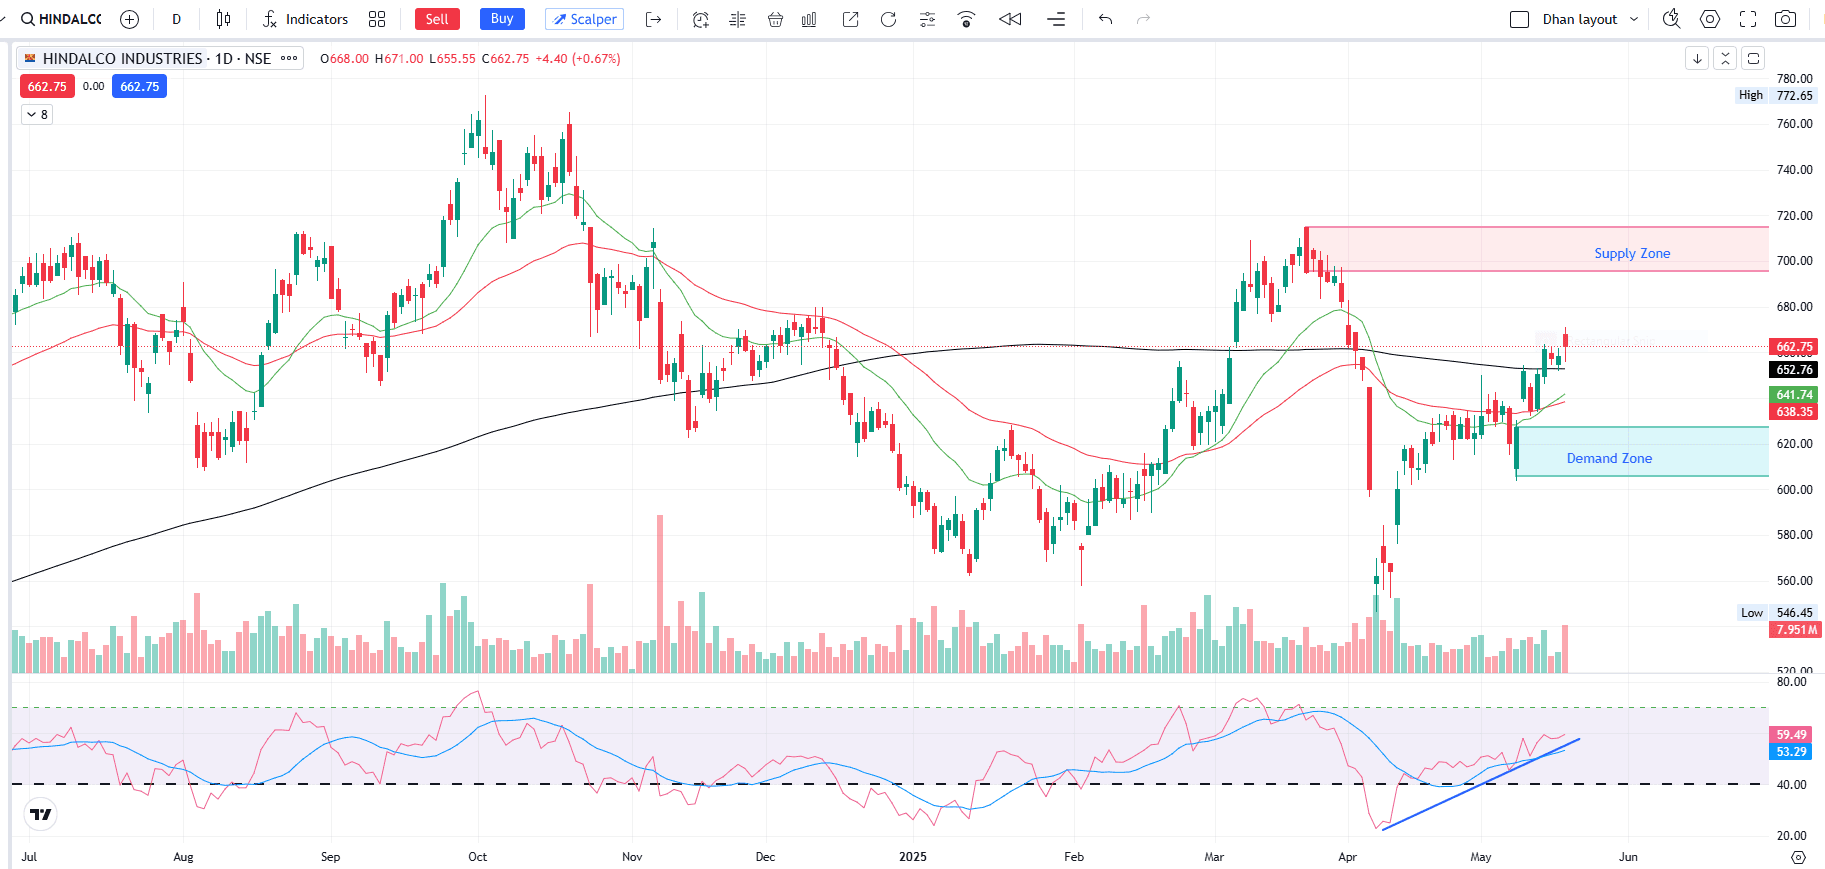Click the Low 546.45 price label
Screen dimensions: 1825x869
tap(1777, 612)
